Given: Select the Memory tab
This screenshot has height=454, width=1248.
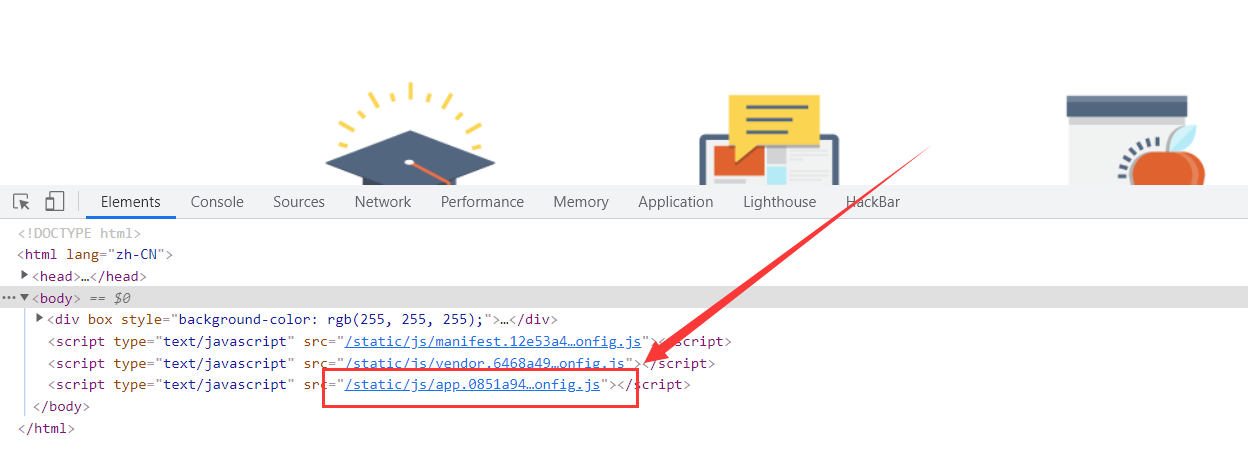Looking at the screenshot, I should click(x=581, y=202).
